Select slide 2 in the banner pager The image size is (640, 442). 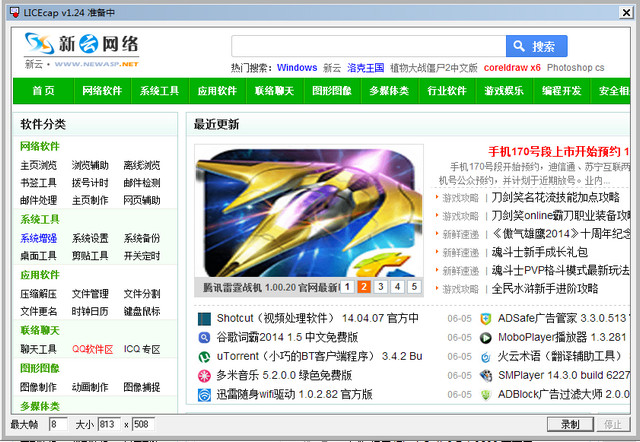[x=364, y=287]
